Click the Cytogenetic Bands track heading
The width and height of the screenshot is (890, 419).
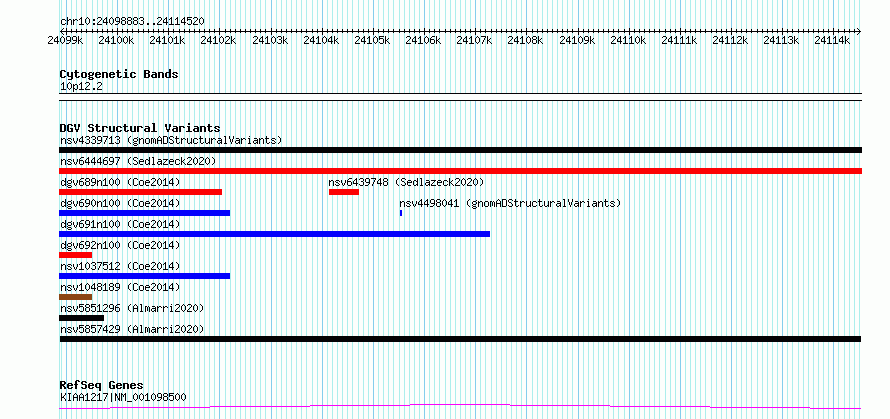pos(119,74)
